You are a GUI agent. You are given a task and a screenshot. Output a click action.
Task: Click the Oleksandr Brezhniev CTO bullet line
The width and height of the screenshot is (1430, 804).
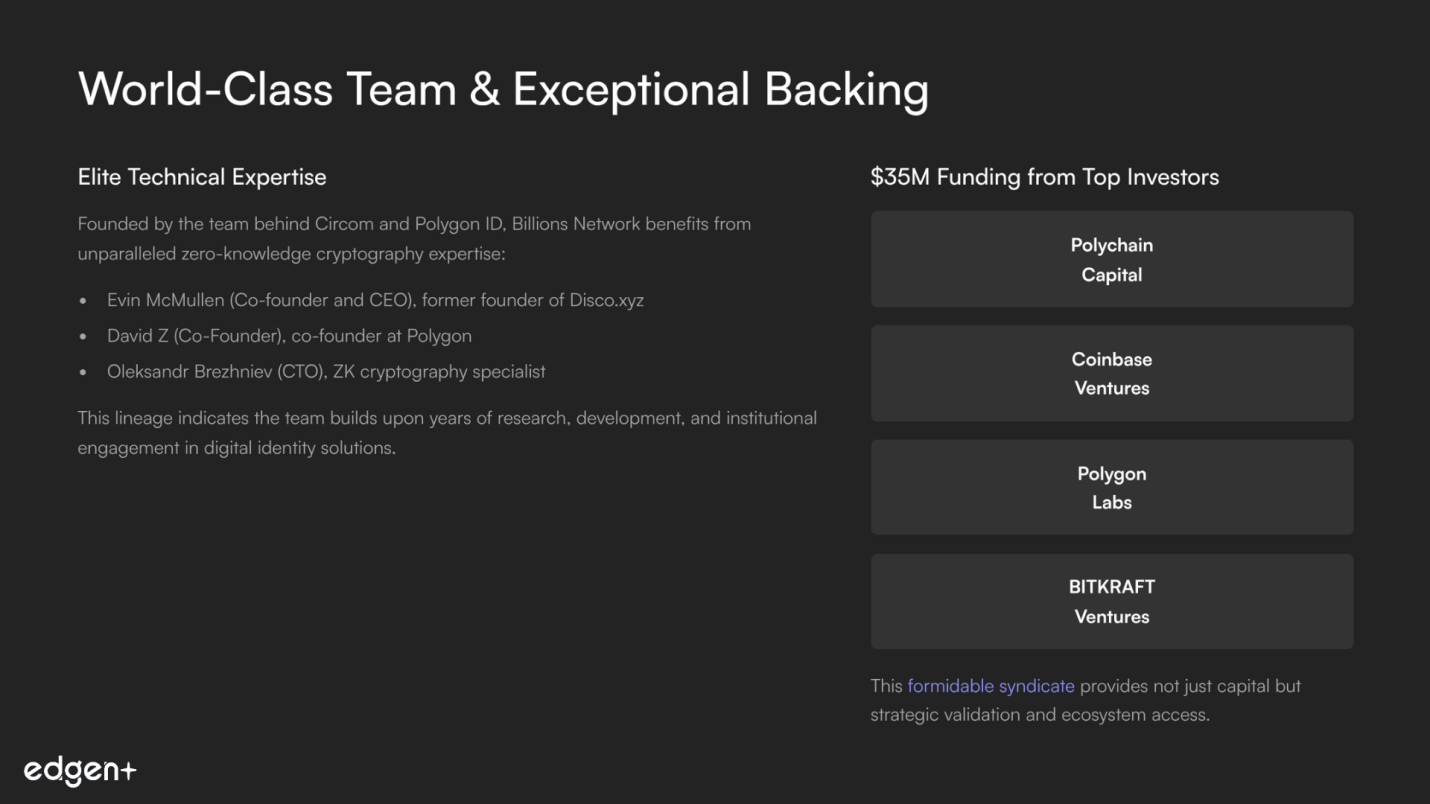point(326,372)
